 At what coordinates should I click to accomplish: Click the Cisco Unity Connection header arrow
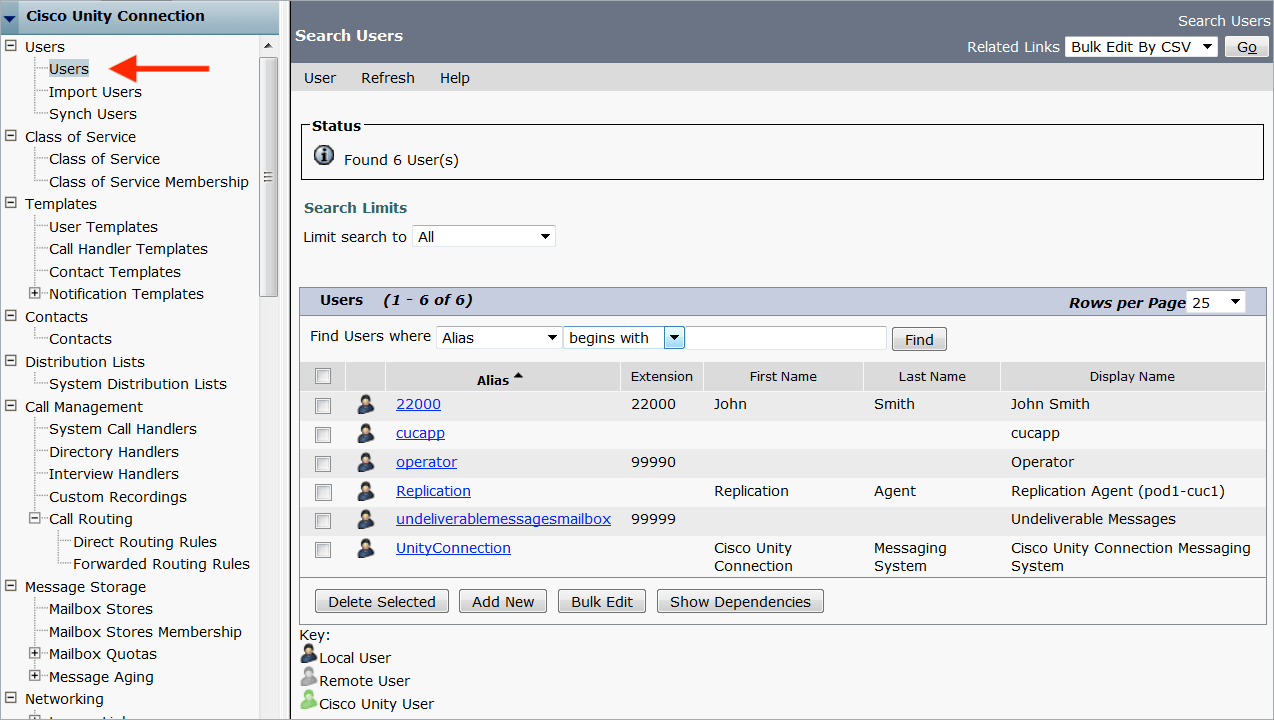click(x=10, y=17)
